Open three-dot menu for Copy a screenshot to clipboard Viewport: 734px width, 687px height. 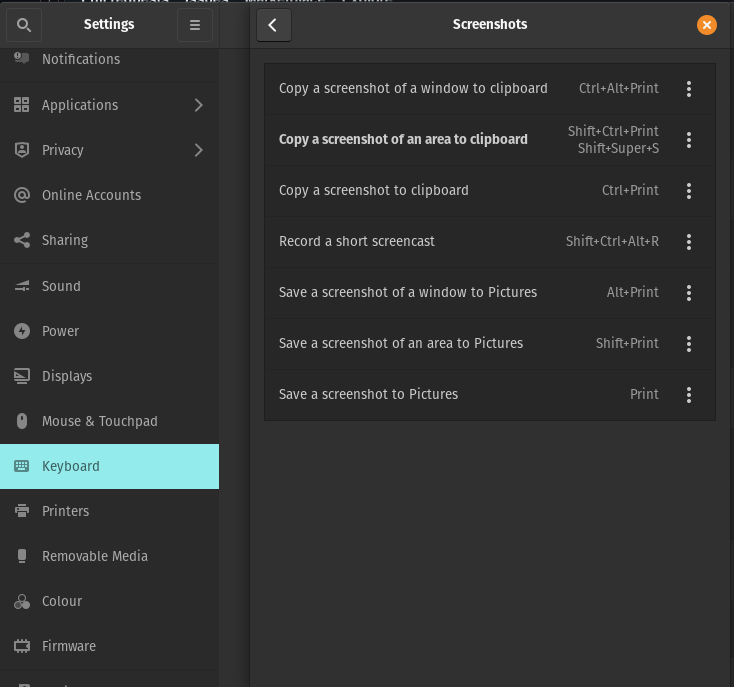[689, 190]
